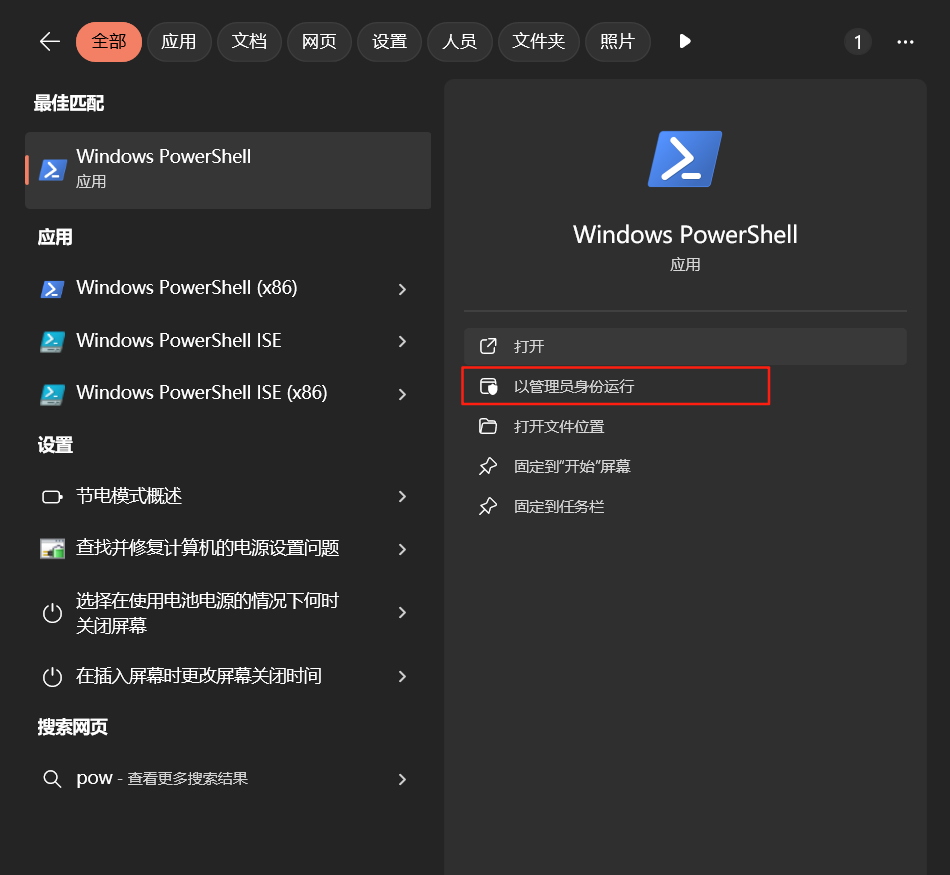This screenshot has width=950, height=875.
Task: Switch to the 文件夹 filter tab
Action: (x=539, y=42)
